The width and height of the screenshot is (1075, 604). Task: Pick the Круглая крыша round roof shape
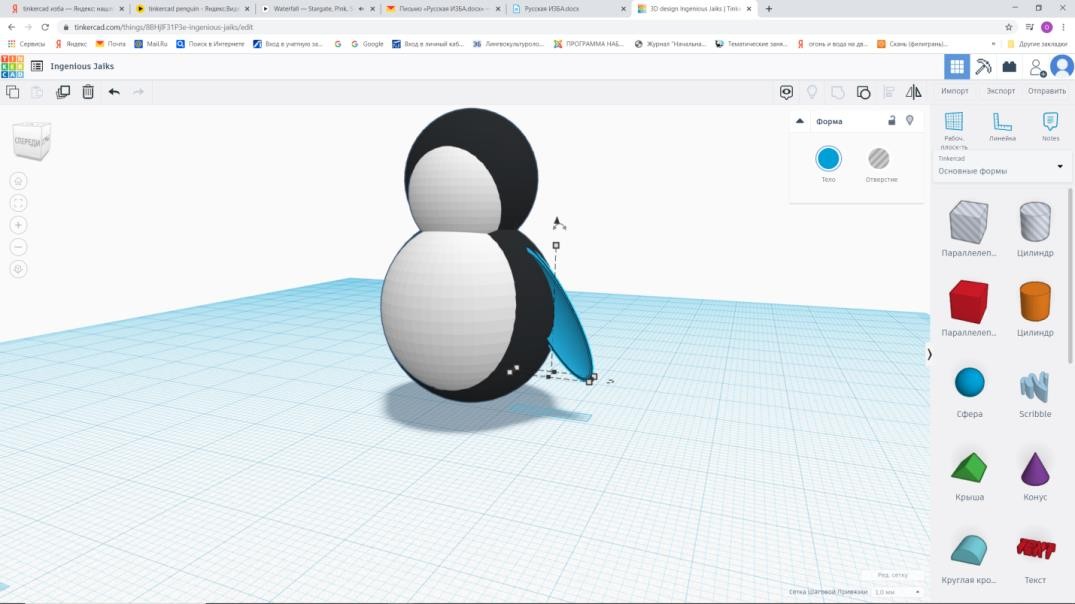tap(969, 559)
